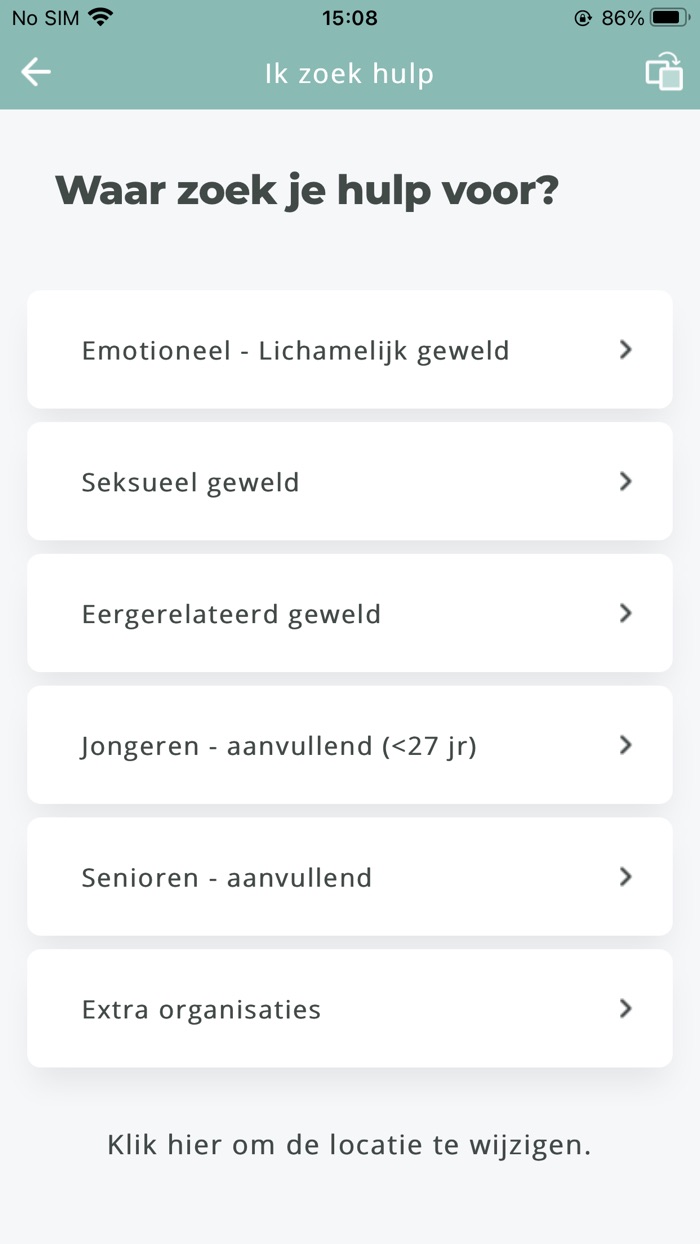Tap the link to change the location
Viewport: 700px width, 1244px height.
[x=349, y=1144]
